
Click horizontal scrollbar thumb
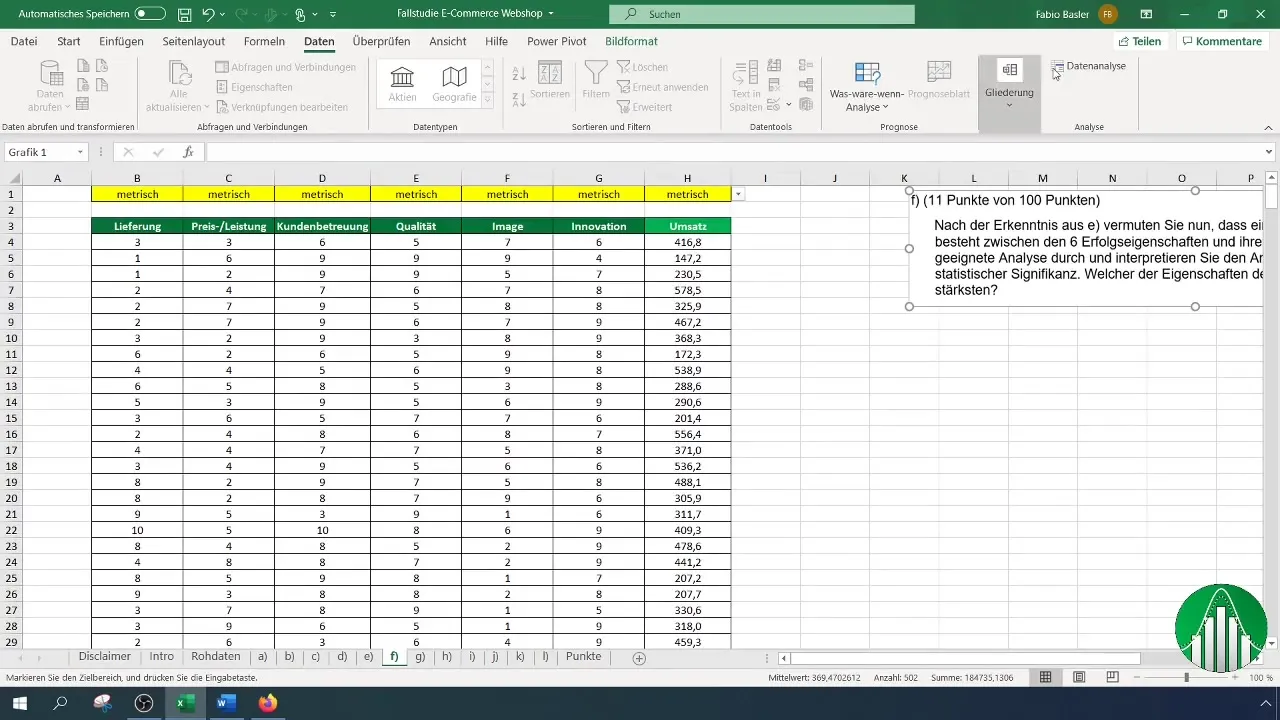coord(966,658)
